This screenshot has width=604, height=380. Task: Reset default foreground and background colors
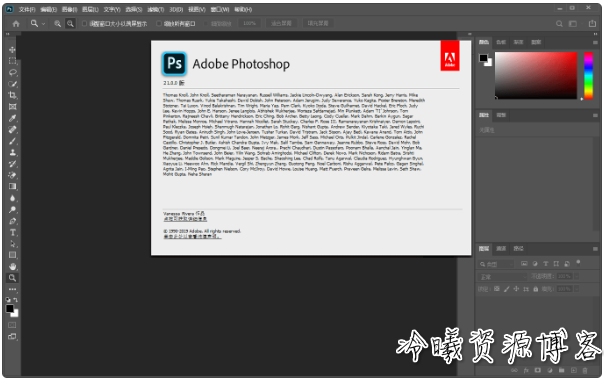coord(8,299)
